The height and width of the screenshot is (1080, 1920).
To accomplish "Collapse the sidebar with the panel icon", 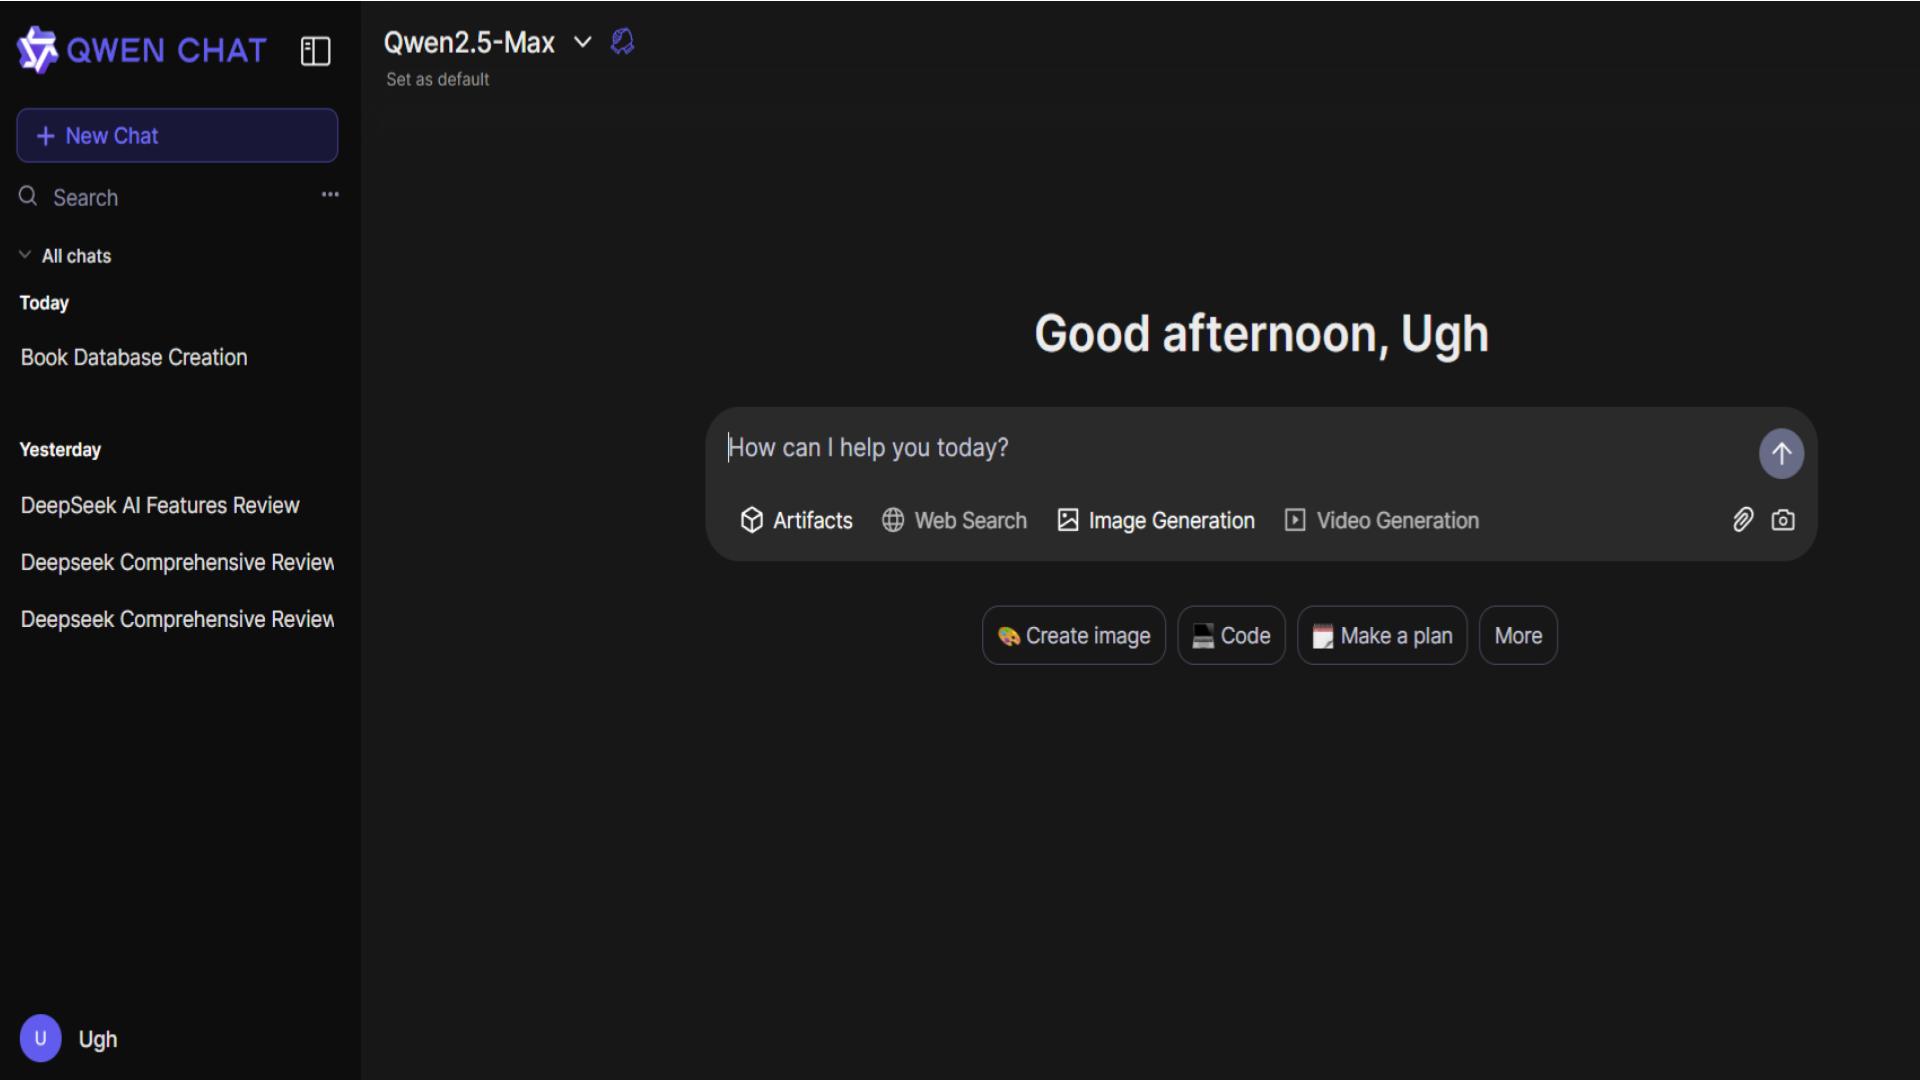I will tap(315, 51).
